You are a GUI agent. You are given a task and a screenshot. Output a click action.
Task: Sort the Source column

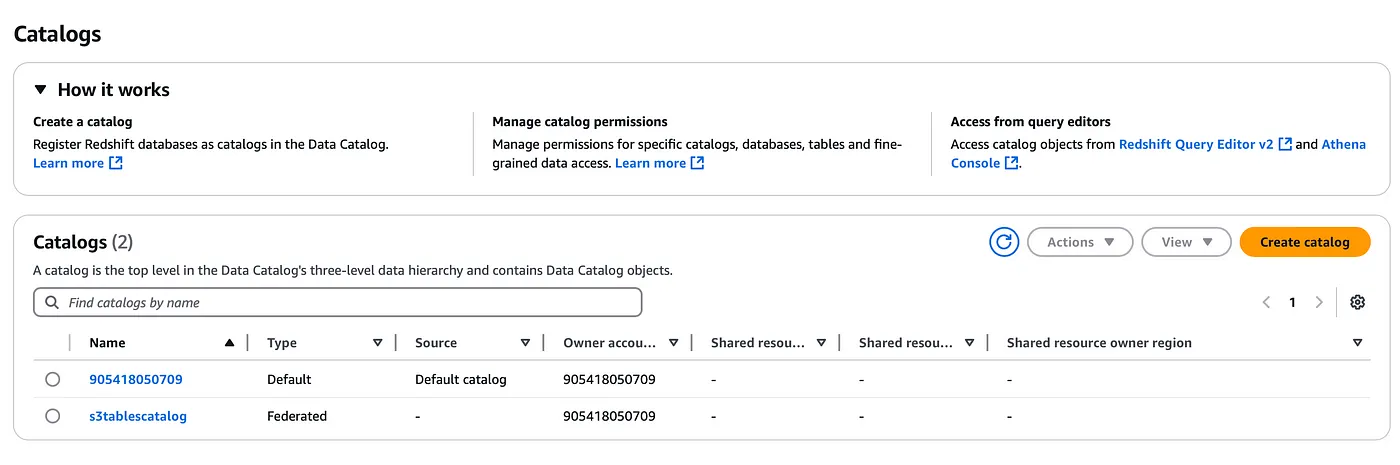(525, 343)
